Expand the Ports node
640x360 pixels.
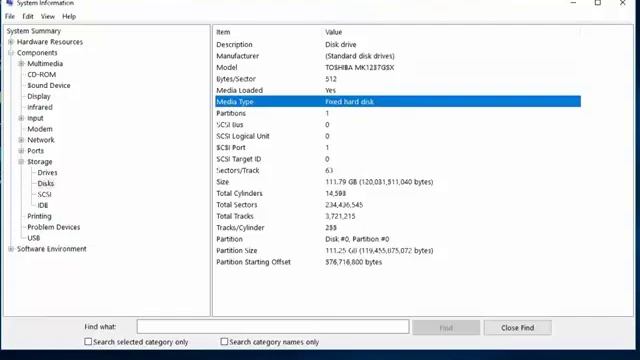[x=21, y=151]
